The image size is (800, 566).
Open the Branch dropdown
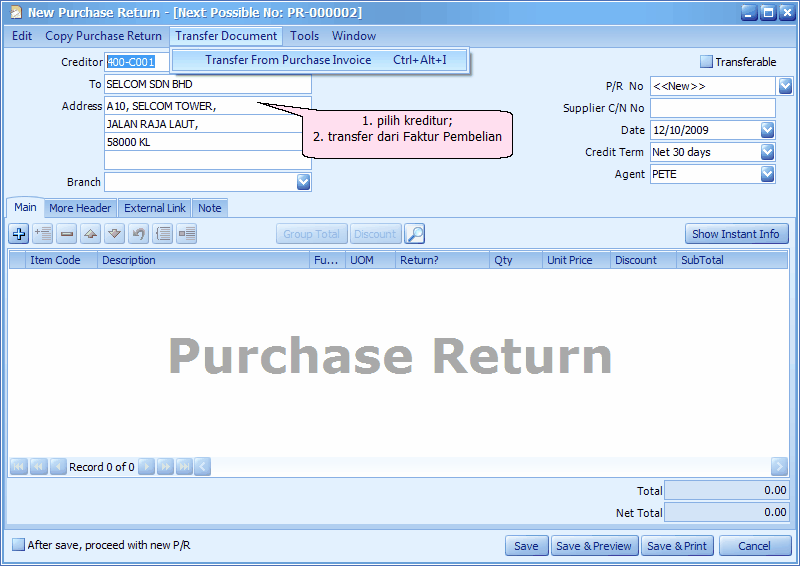coord(303,182)
